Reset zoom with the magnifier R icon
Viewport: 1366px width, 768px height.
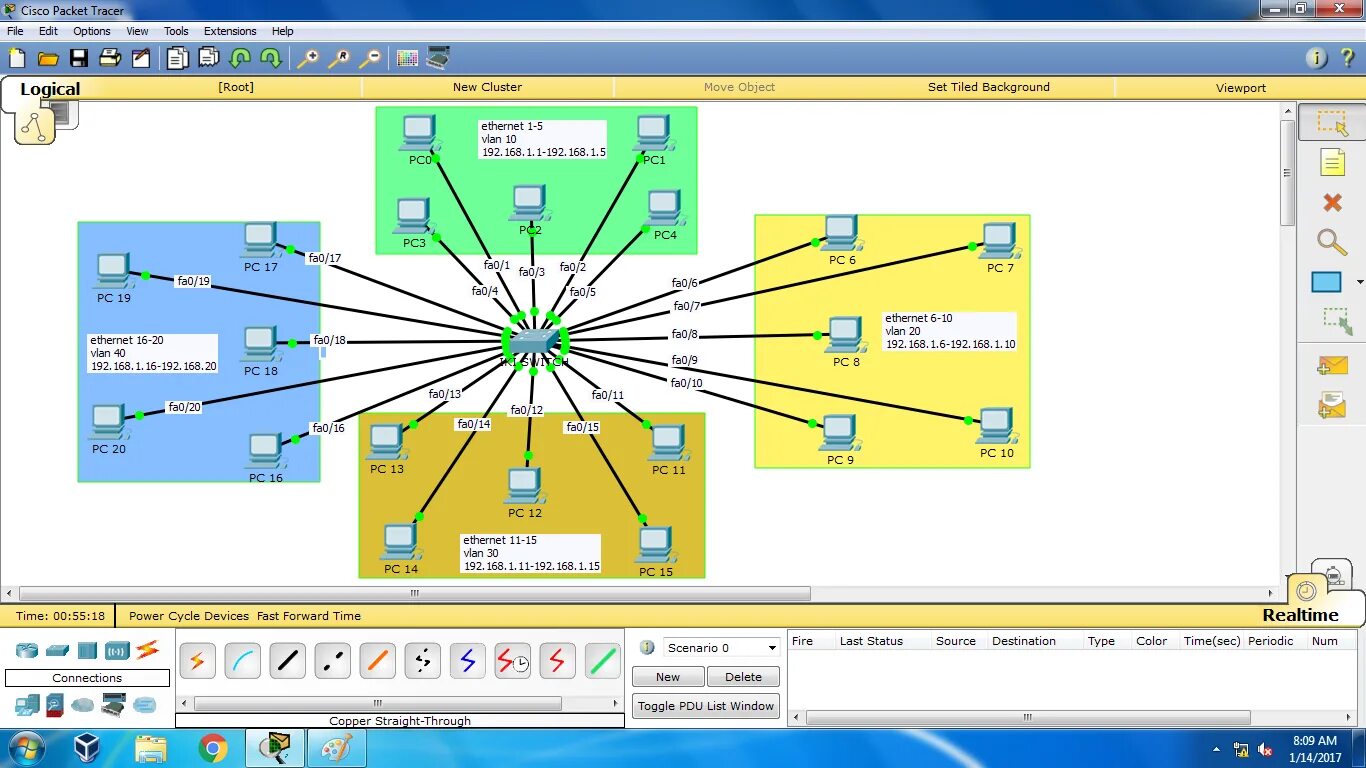(x=339, y=58)
